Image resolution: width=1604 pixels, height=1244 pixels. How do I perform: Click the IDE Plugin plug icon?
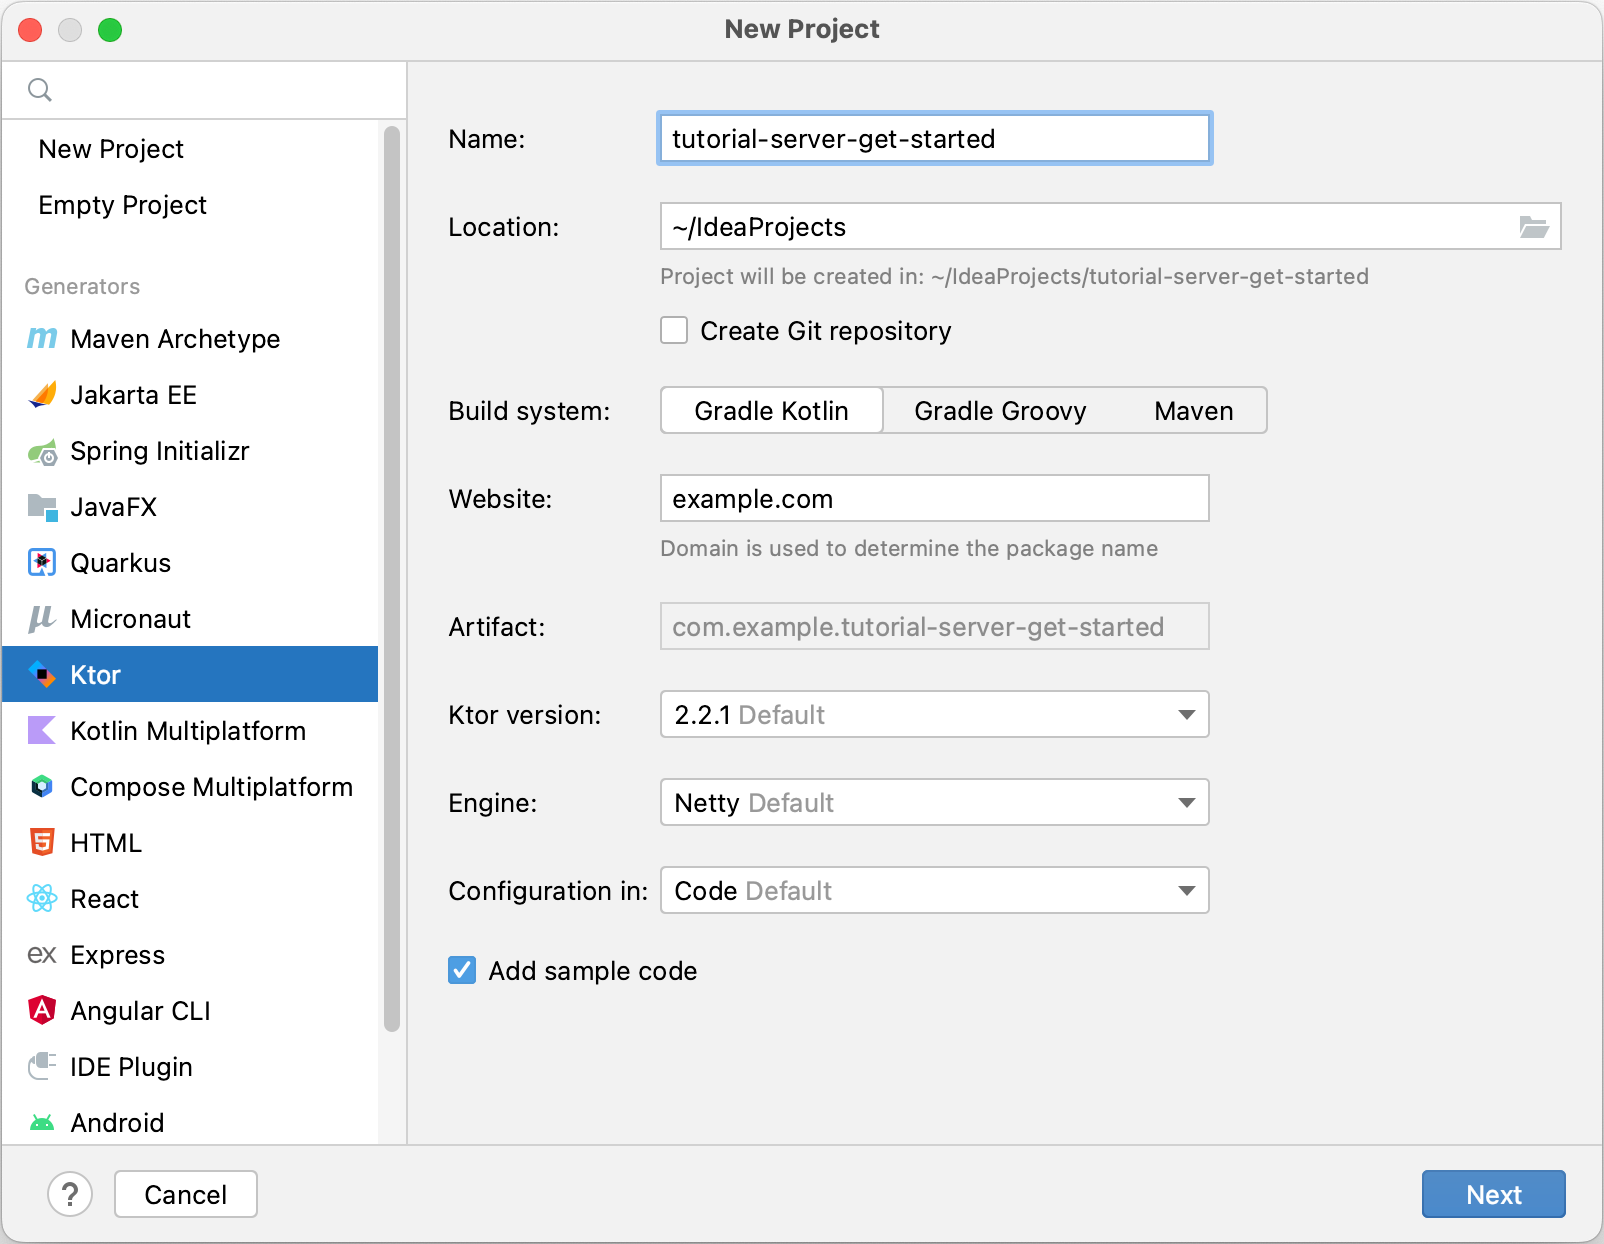(42, 1067)
